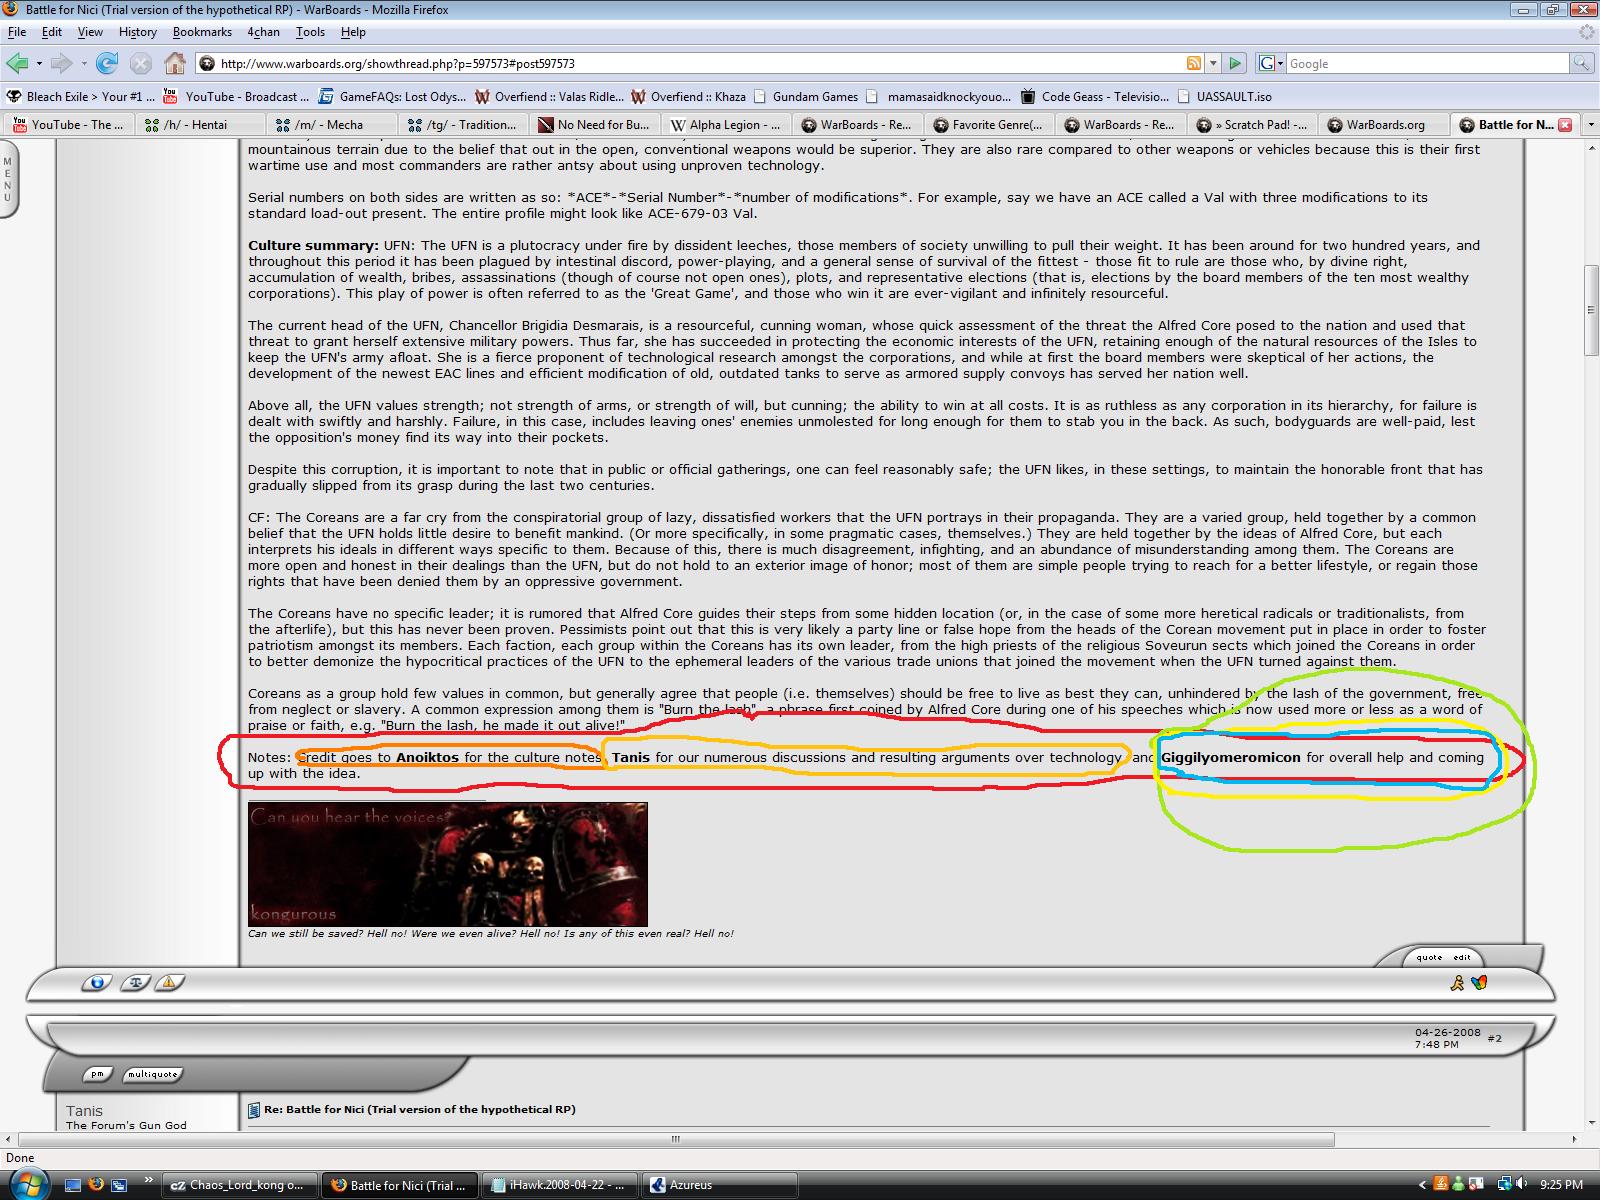Open the Code Geass bookmark
Screen dimensions: 1600x1200
pos(1094,97)
